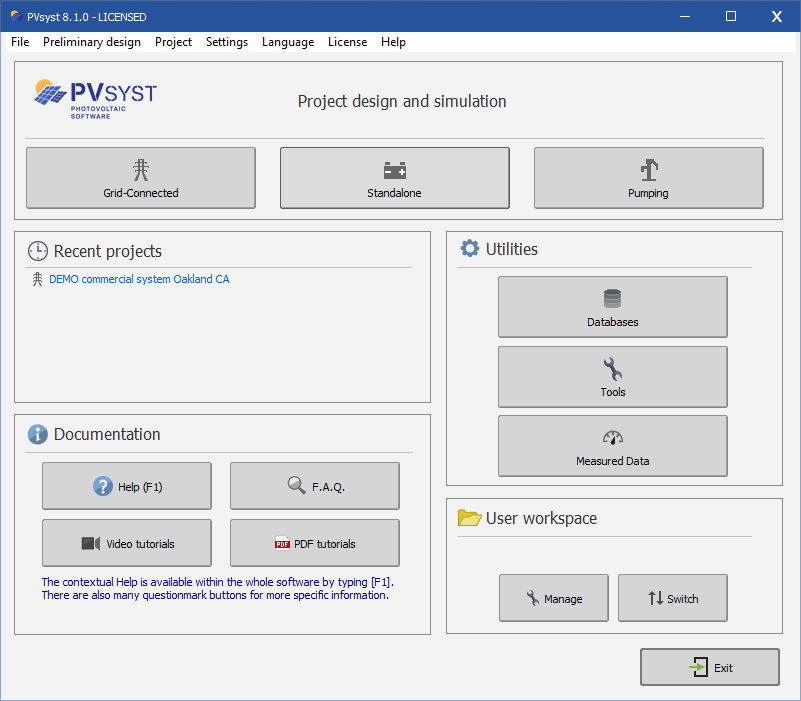This screenshot has width=801, height=701.
Task: Open the Language menu
Action: click(x=288, y=42)
